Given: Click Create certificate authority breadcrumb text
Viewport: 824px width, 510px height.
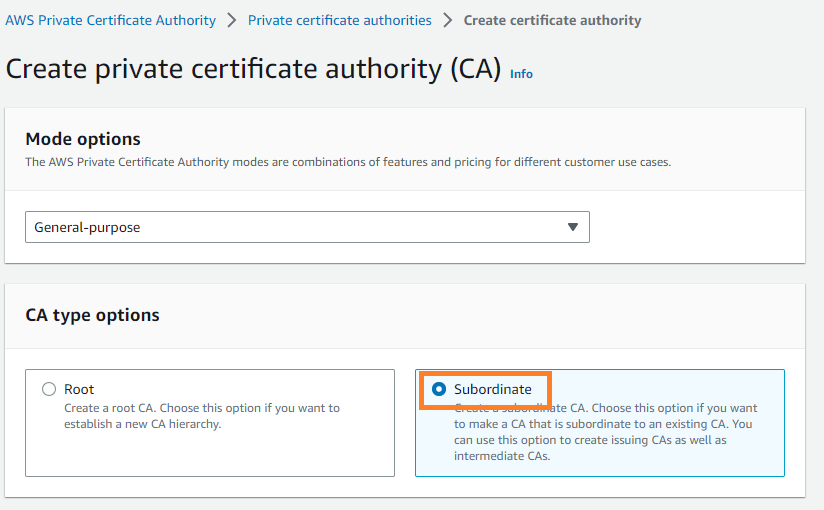Looking at the screenshot, I should click(x=552, y=21).
